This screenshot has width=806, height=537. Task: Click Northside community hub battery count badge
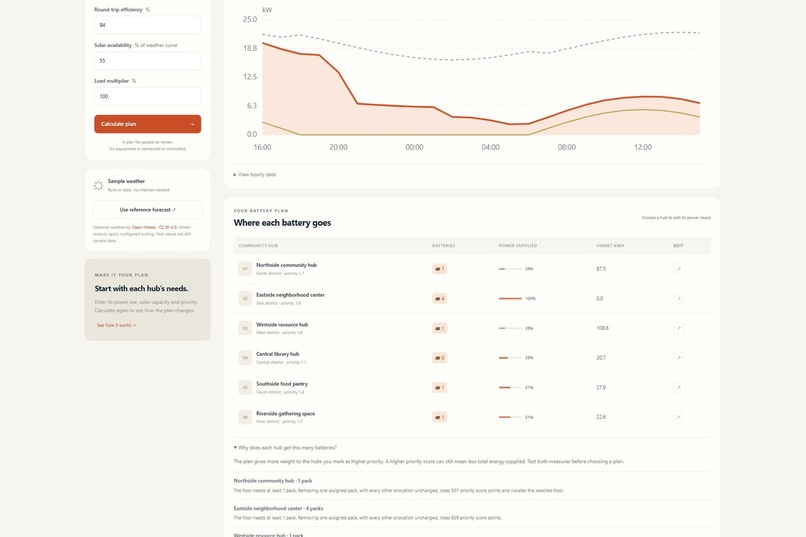(439, 269)
